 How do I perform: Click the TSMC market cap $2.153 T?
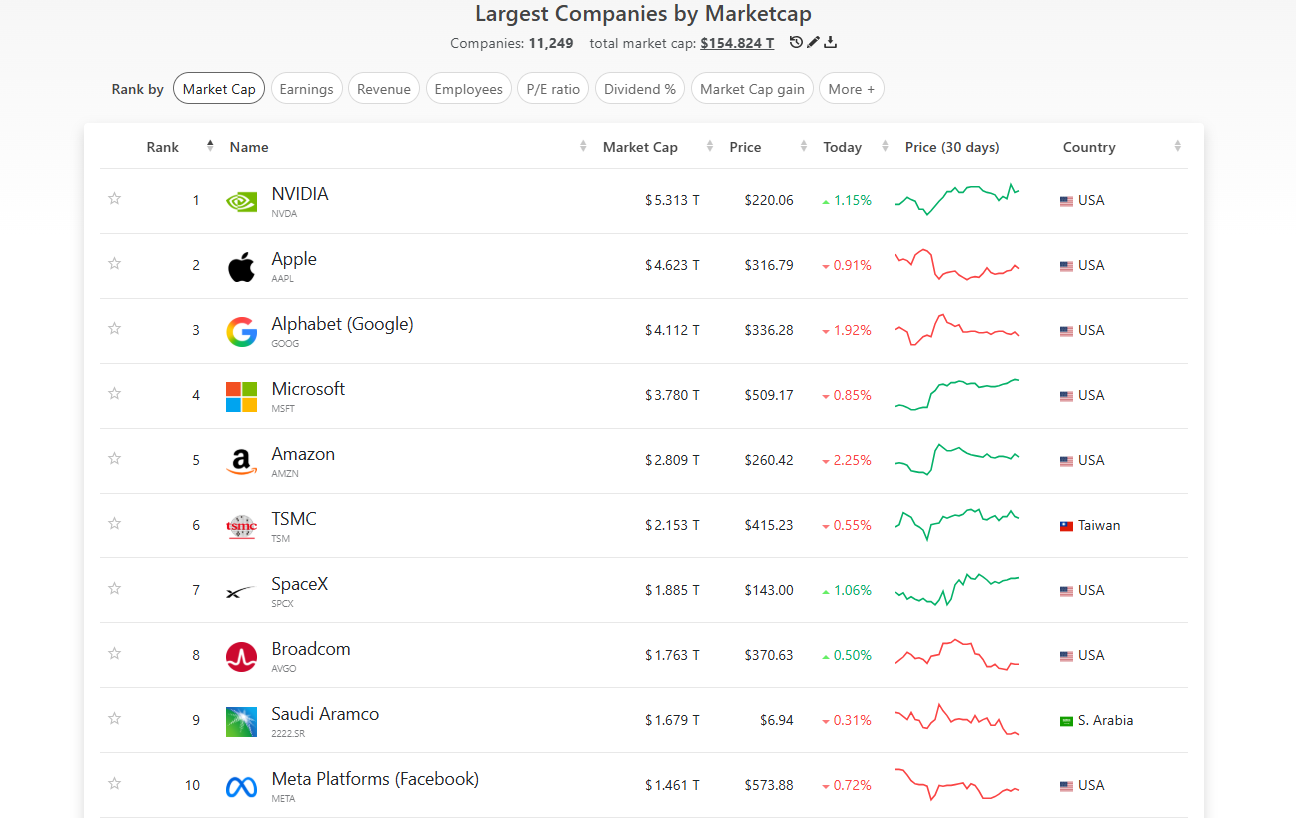pos(672,526)
